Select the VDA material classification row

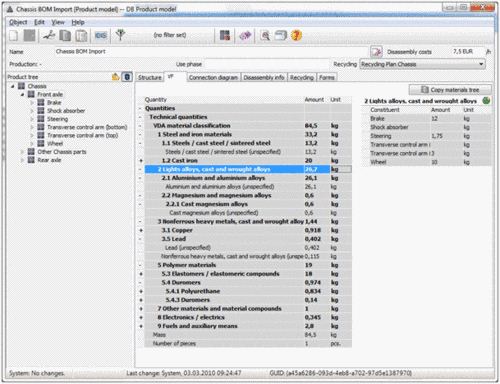248,126
